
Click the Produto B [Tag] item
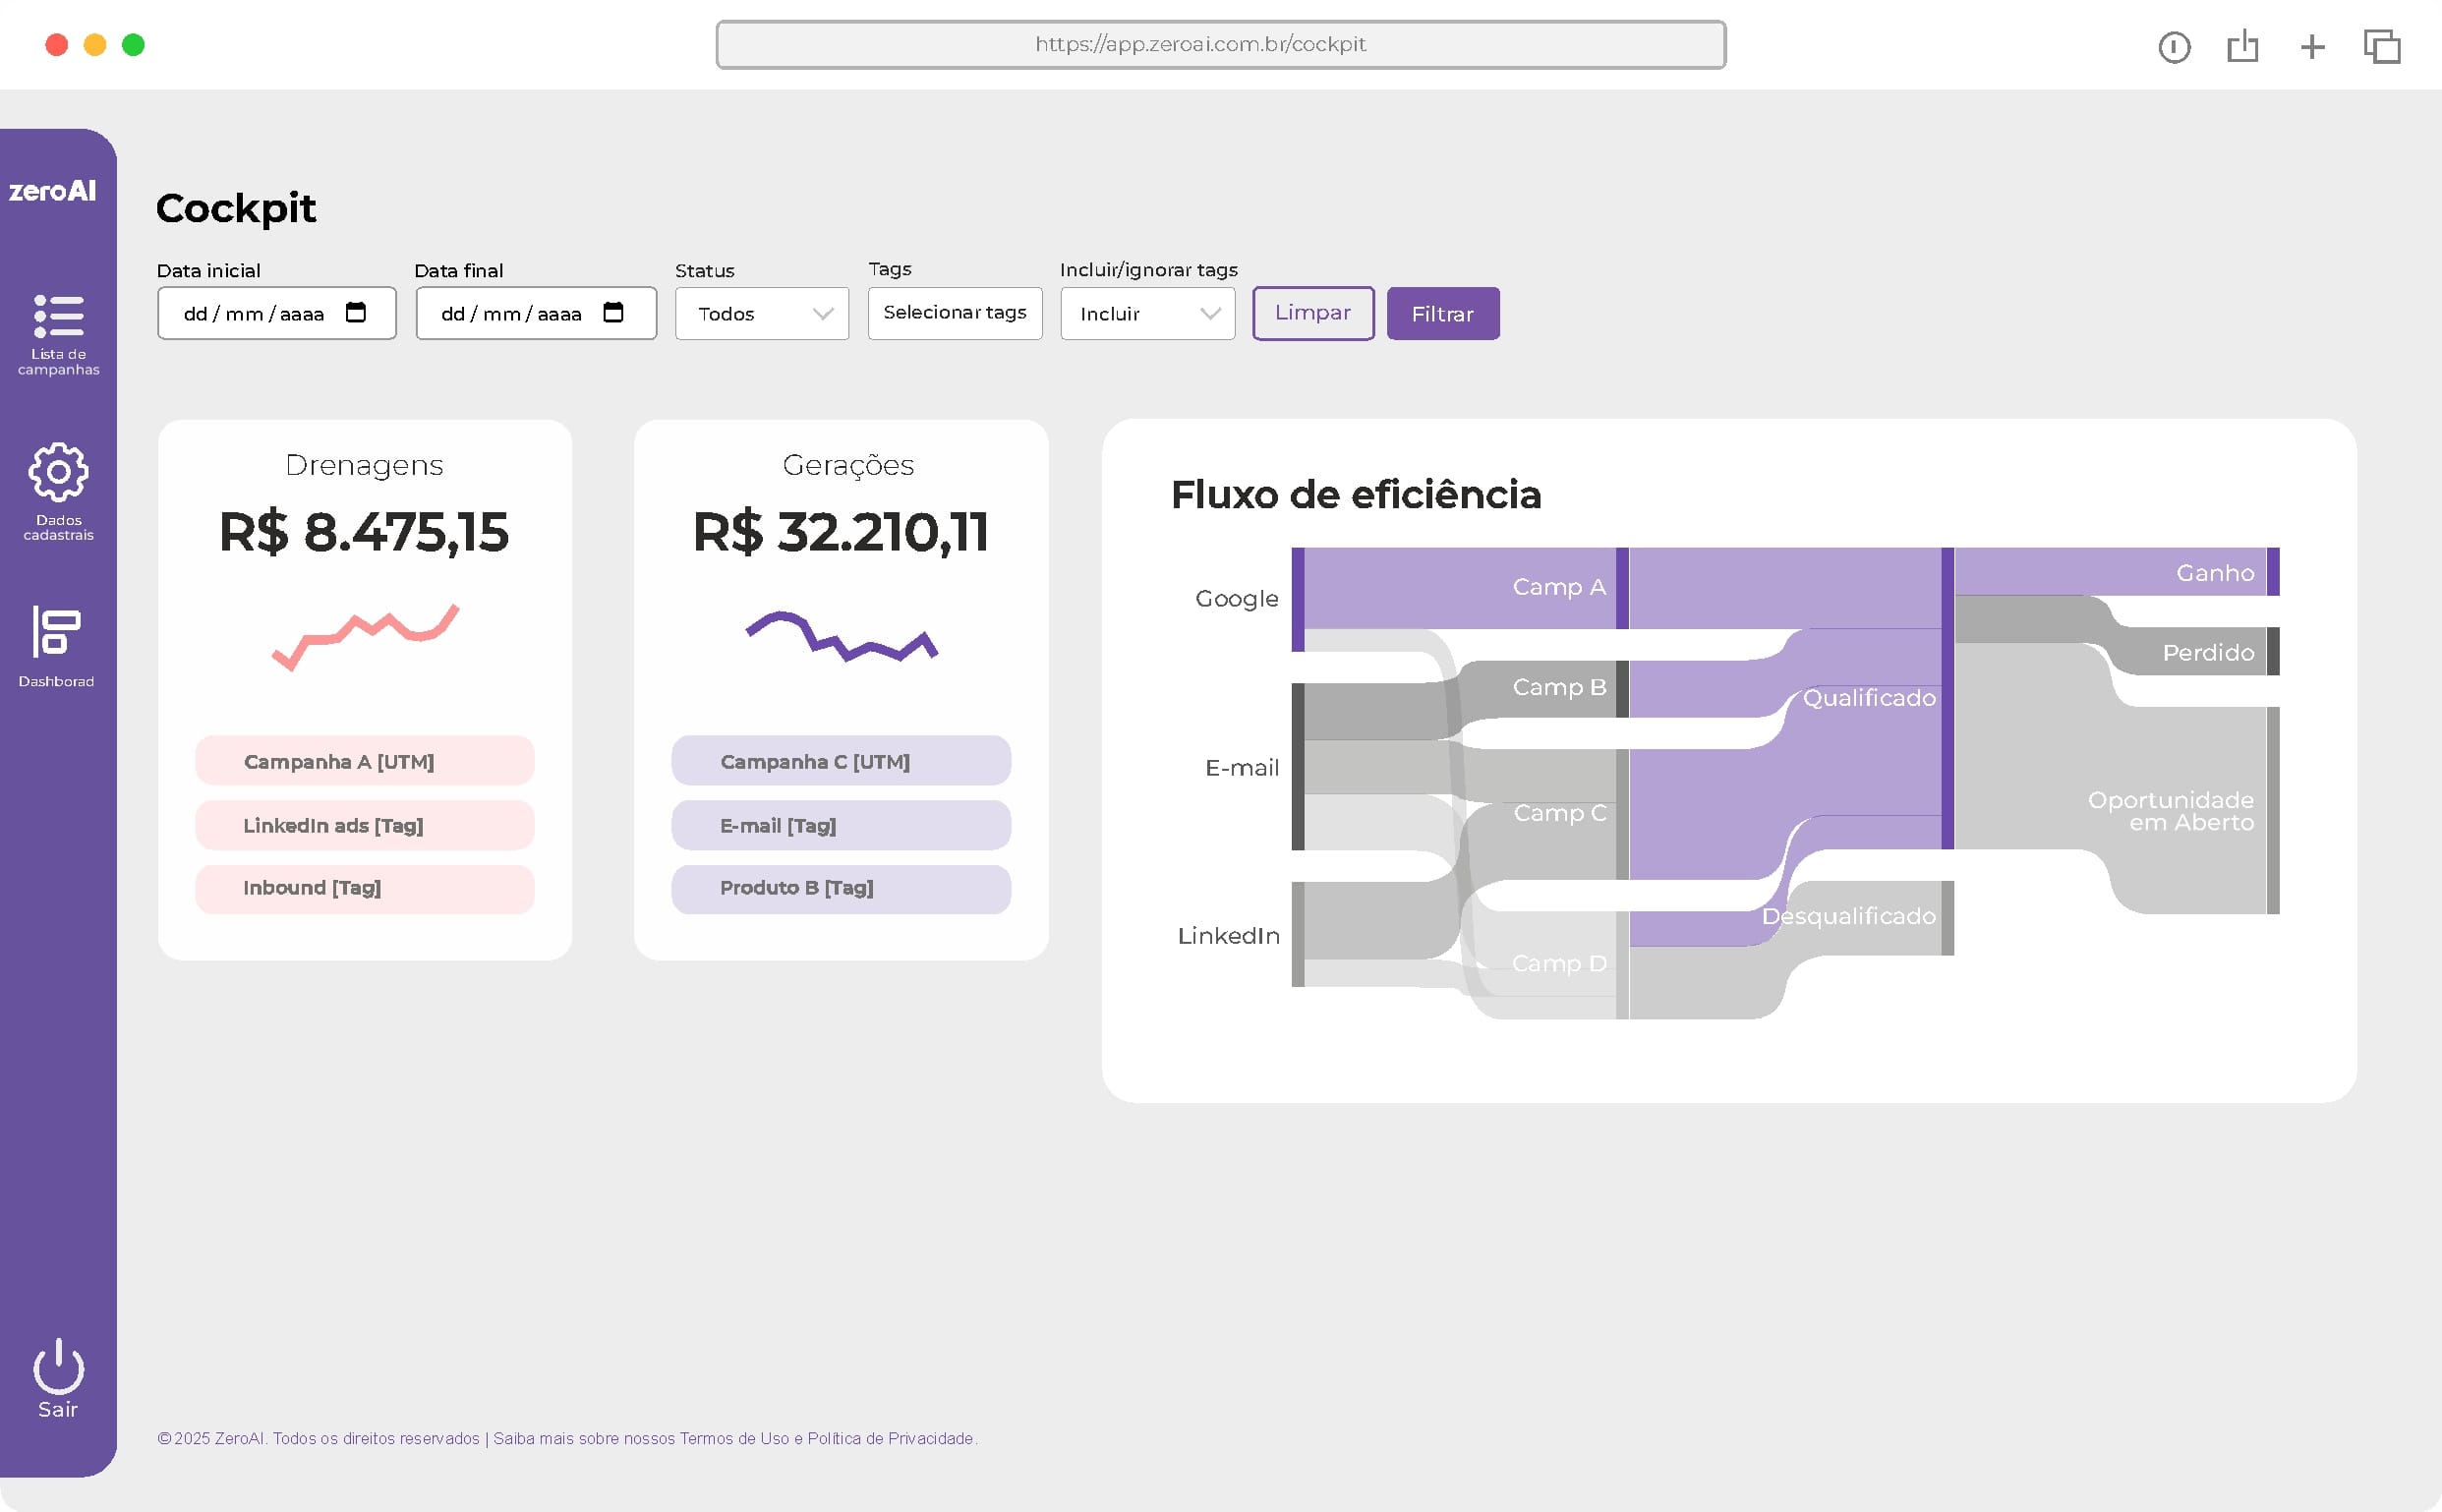pyautogui.click(x=840, y=888)
